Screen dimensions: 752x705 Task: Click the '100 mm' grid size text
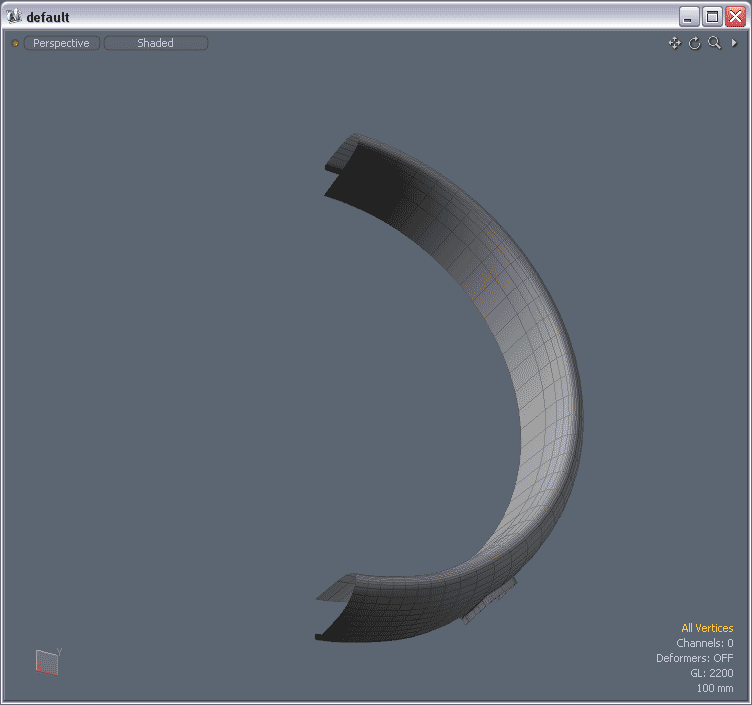pyautogui.click(x=715, y=688)
